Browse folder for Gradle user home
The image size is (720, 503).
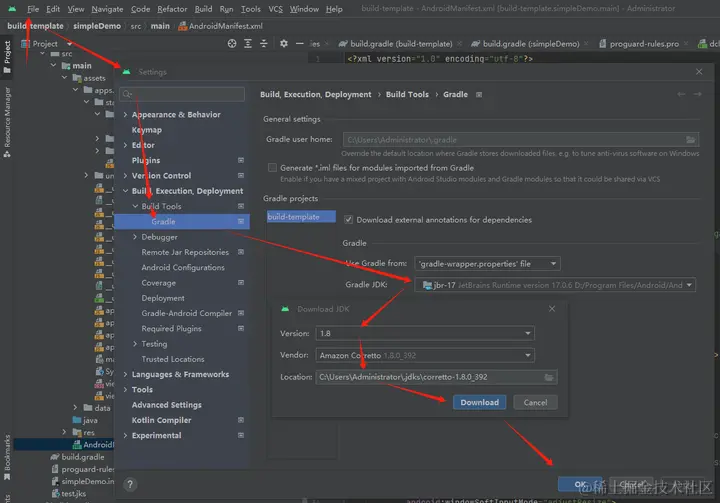(x=691, y=140)
